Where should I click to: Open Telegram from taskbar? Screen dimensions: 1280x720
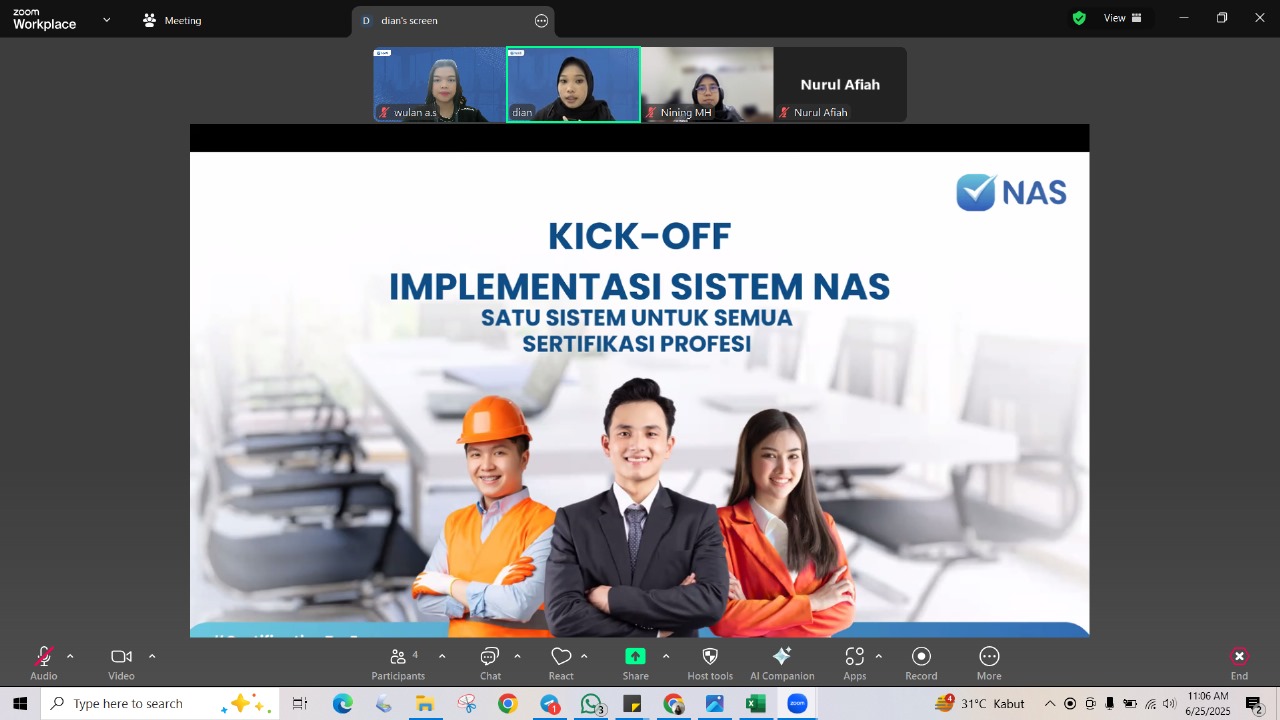coord(550,704)
